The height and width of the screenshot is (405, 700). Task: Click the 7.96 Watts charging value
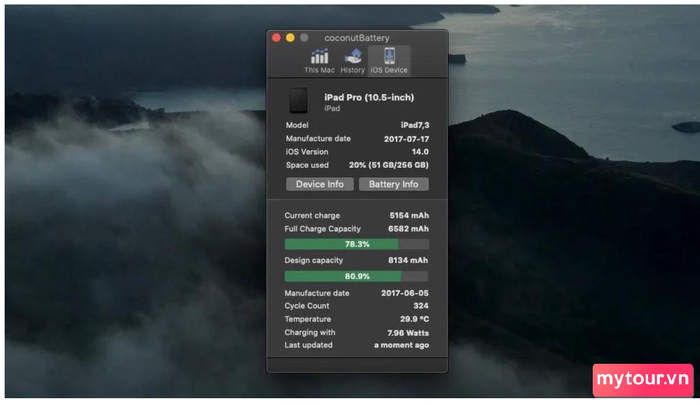pyautogui.click(x=408, y=333)
